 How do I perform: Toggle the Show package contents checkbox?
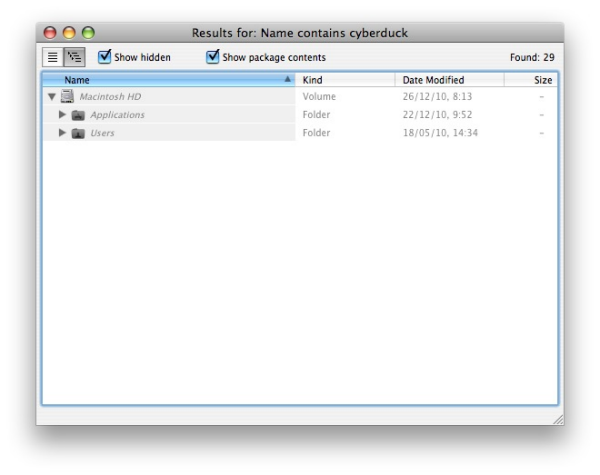pos(212,57)
